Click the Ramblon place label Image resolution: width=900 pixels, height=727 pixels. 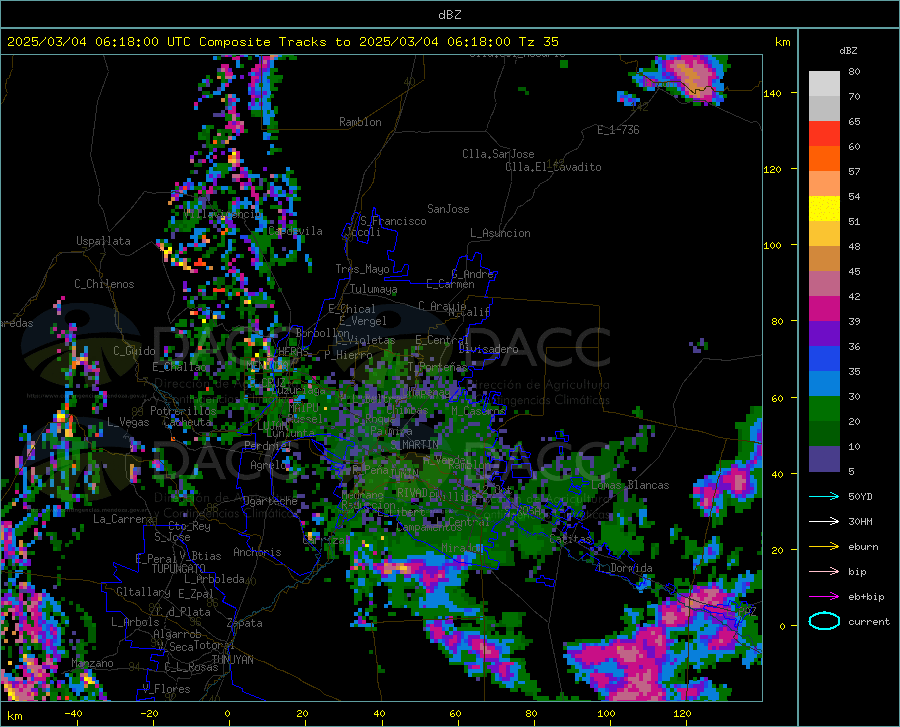click(360, 122)
